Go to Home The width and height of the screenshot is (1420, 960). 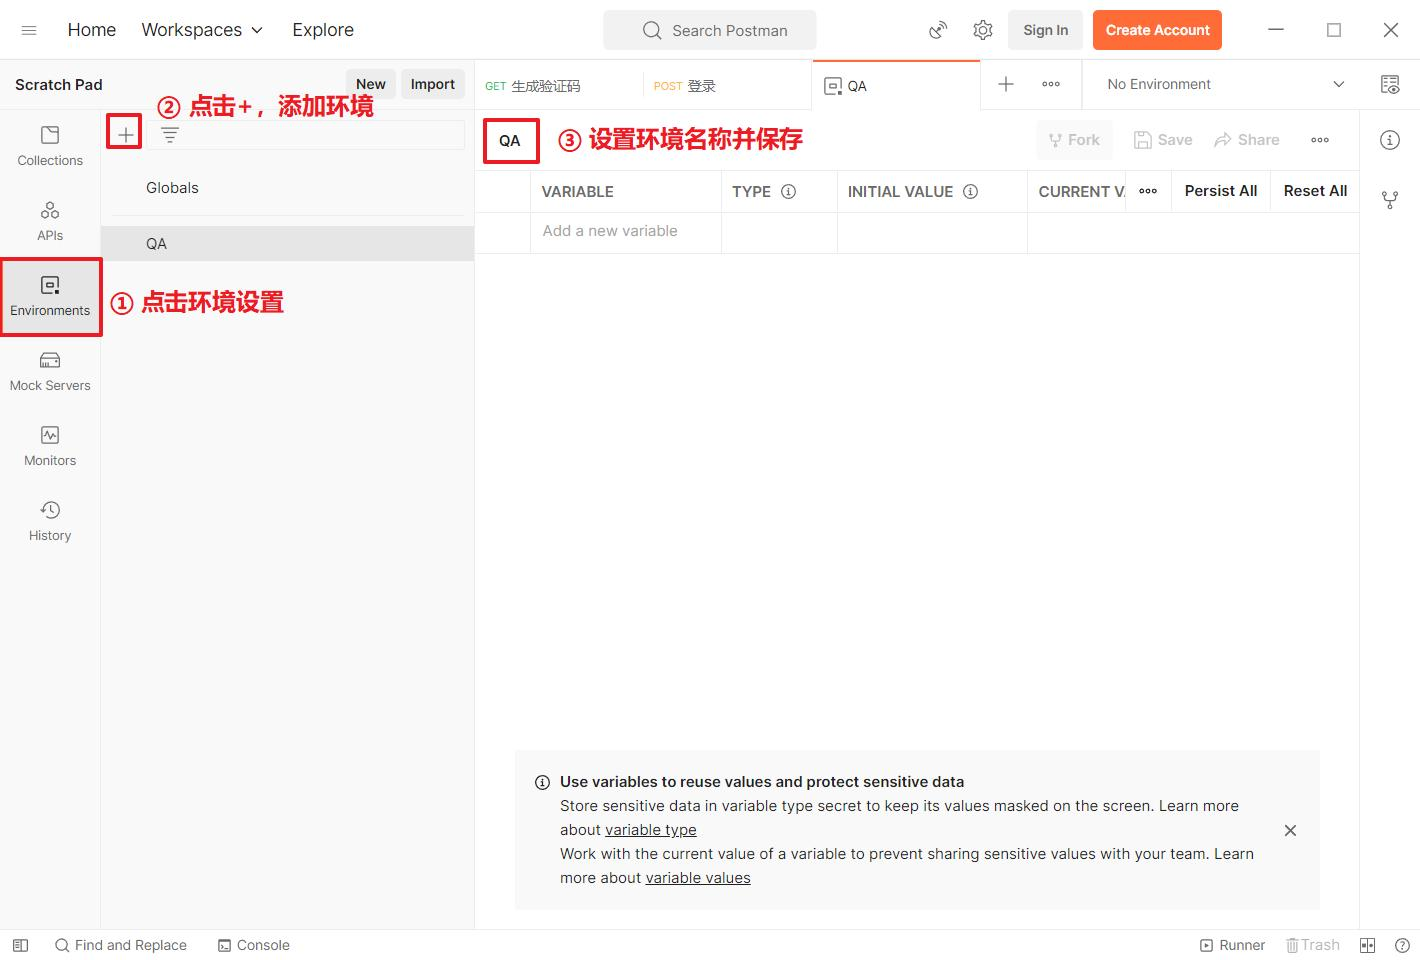pyautogui.click(x=92, y=30)
